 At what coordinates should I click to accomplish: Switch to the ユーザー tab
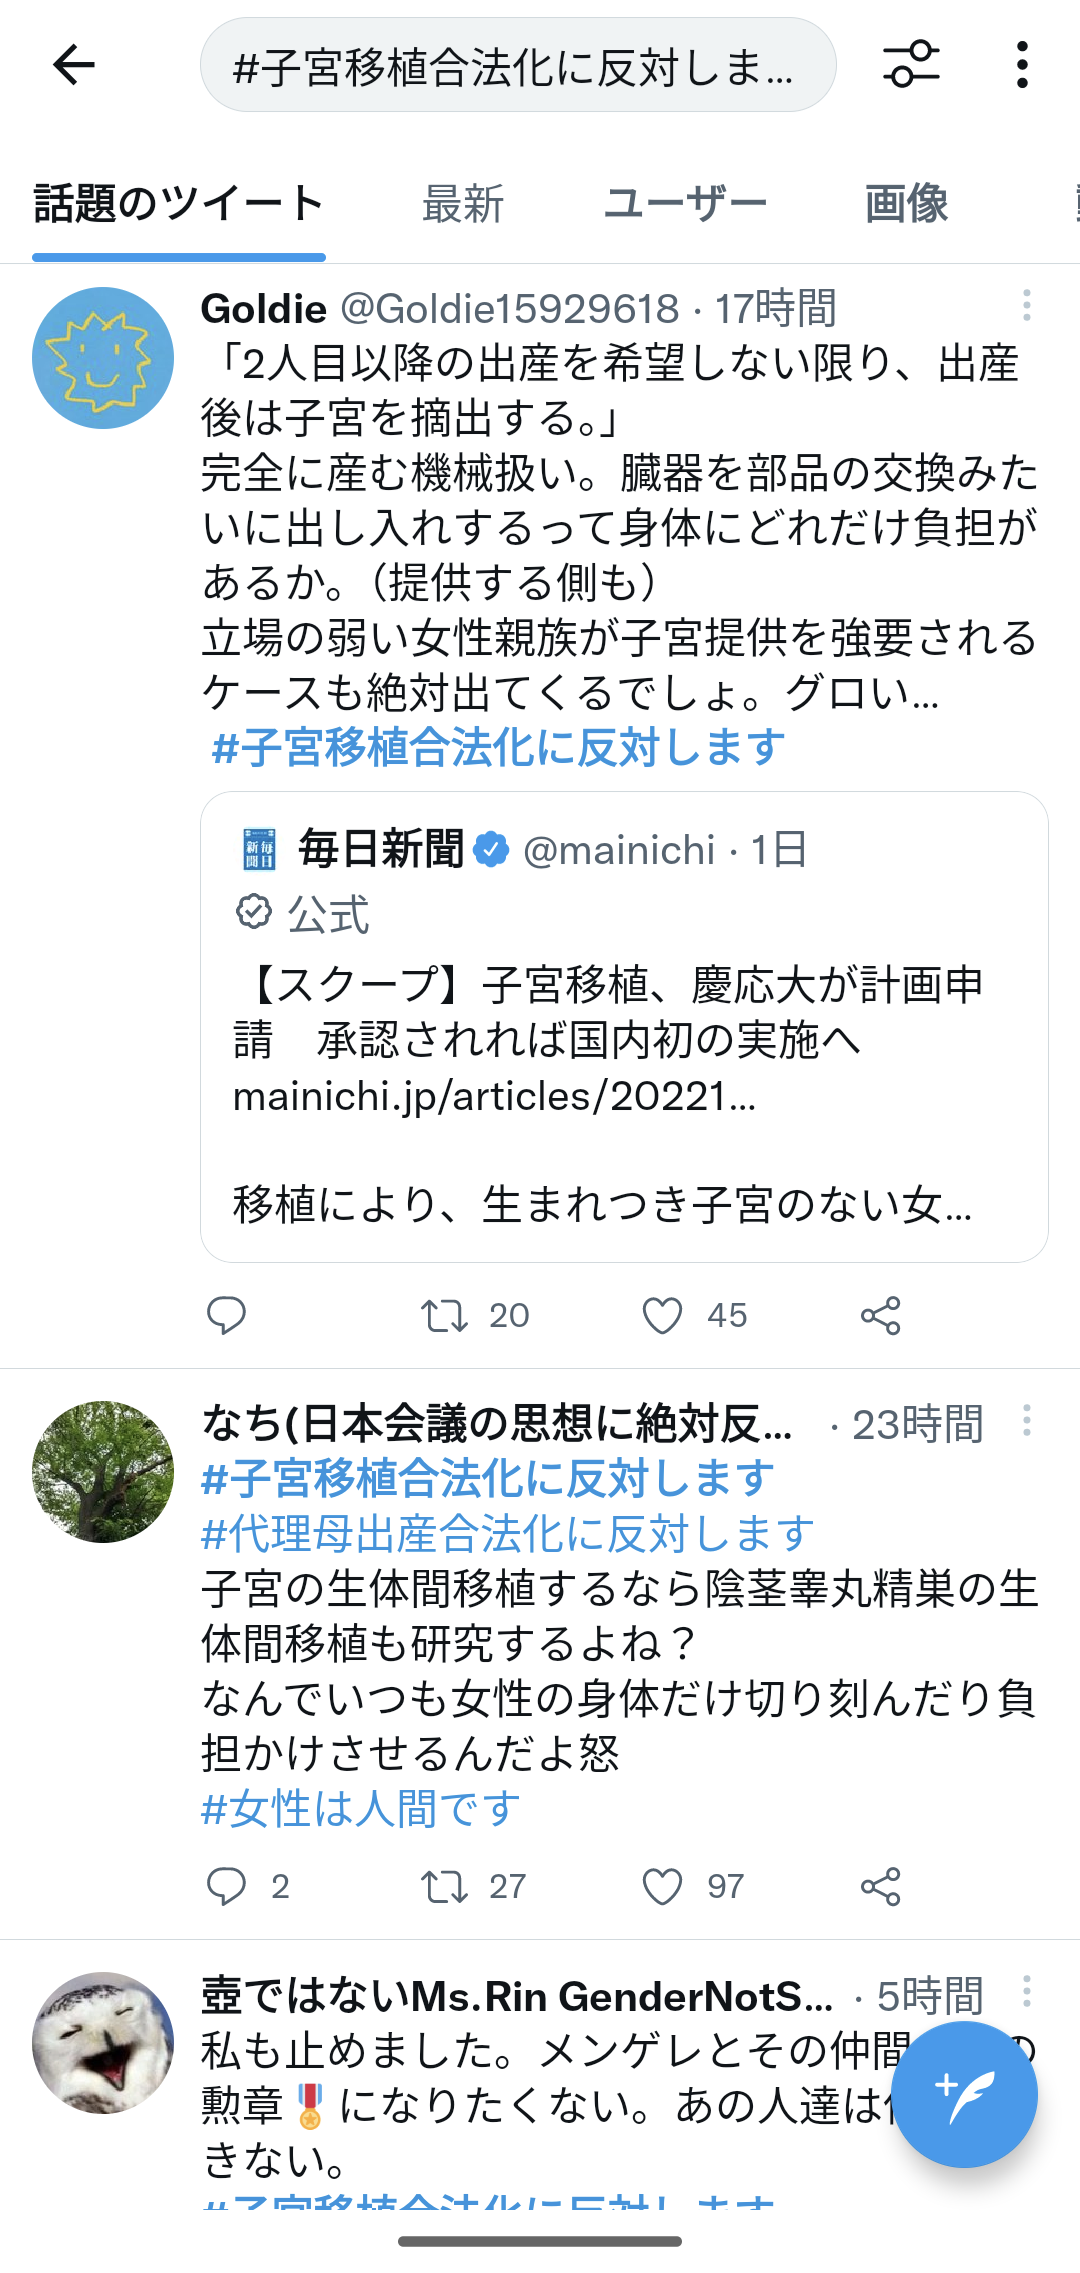click(x=685, y=204)
